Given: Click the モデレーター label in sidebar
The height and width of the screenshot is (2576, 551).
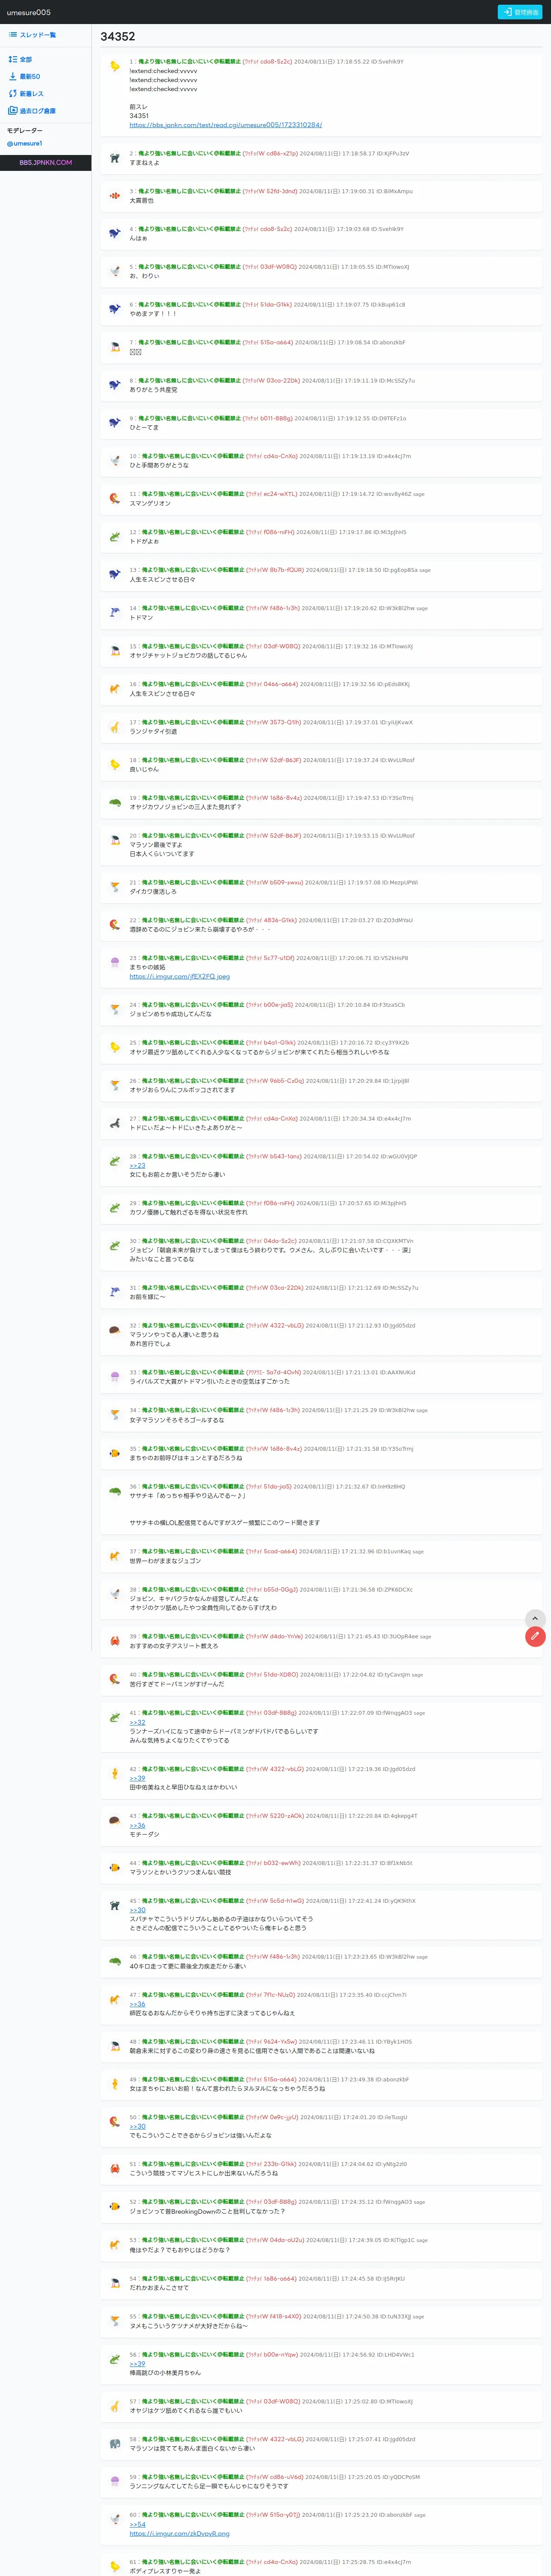Looking at the screenshot, I should pos(25,131).
